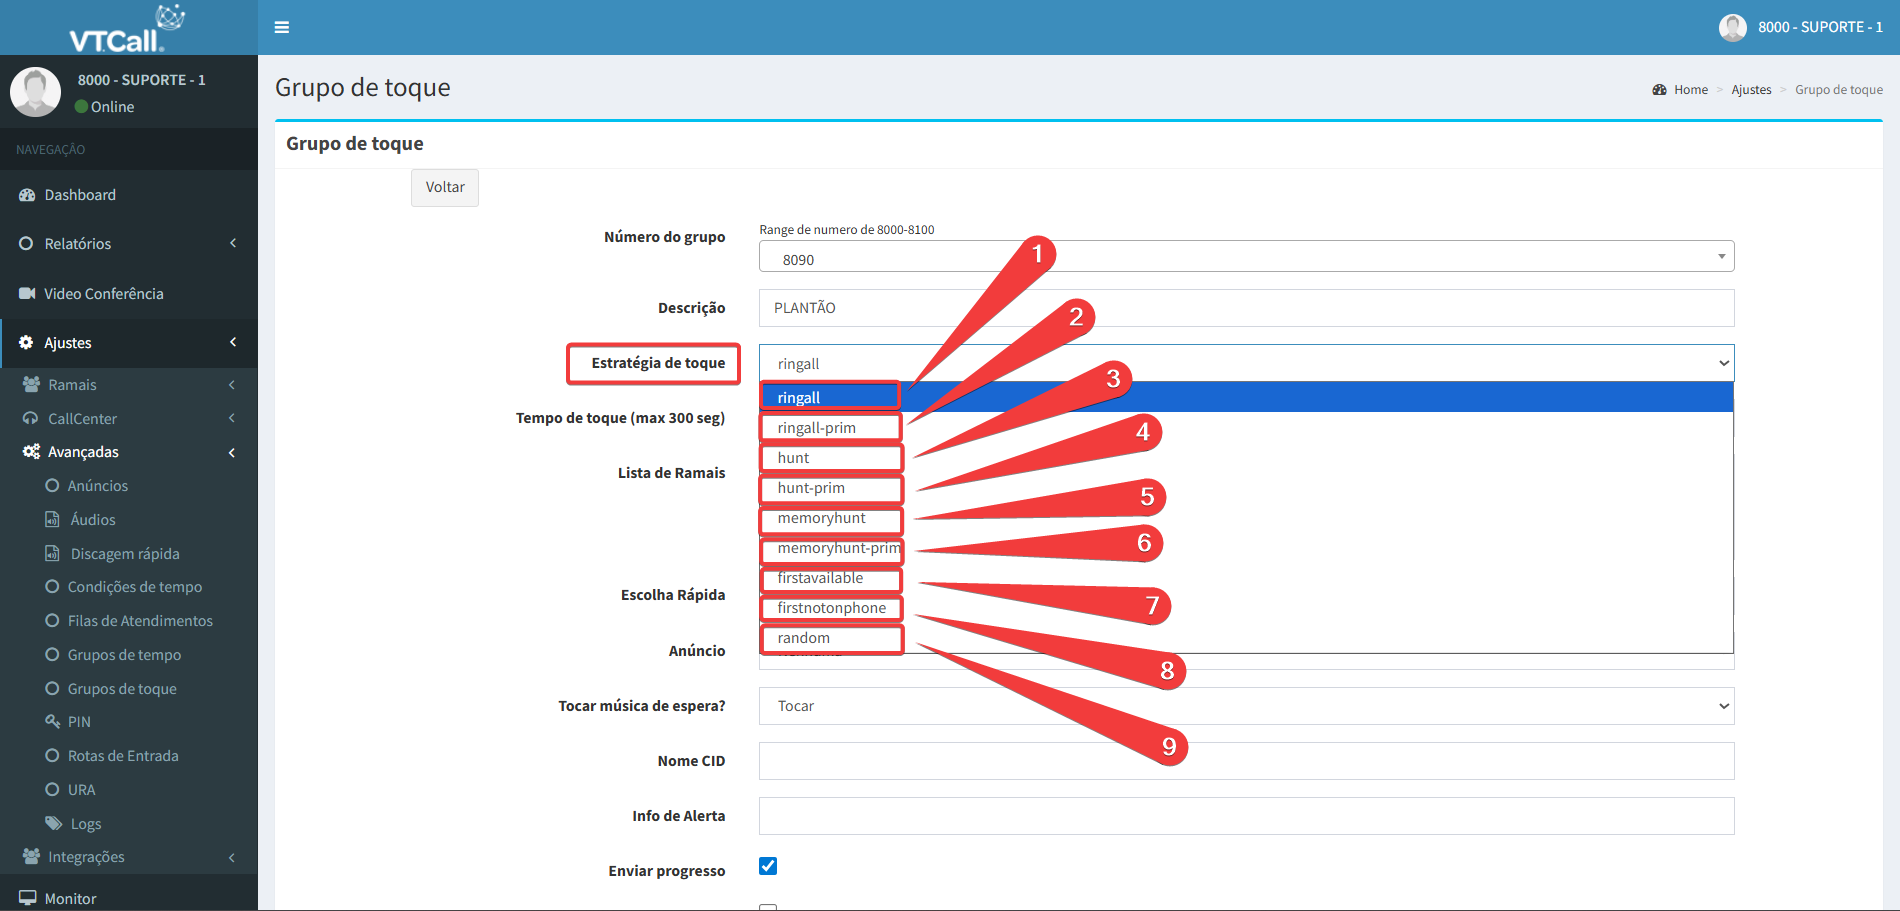
Task: Click the hamburger menu toggle icon
Action: click(282, 27)
